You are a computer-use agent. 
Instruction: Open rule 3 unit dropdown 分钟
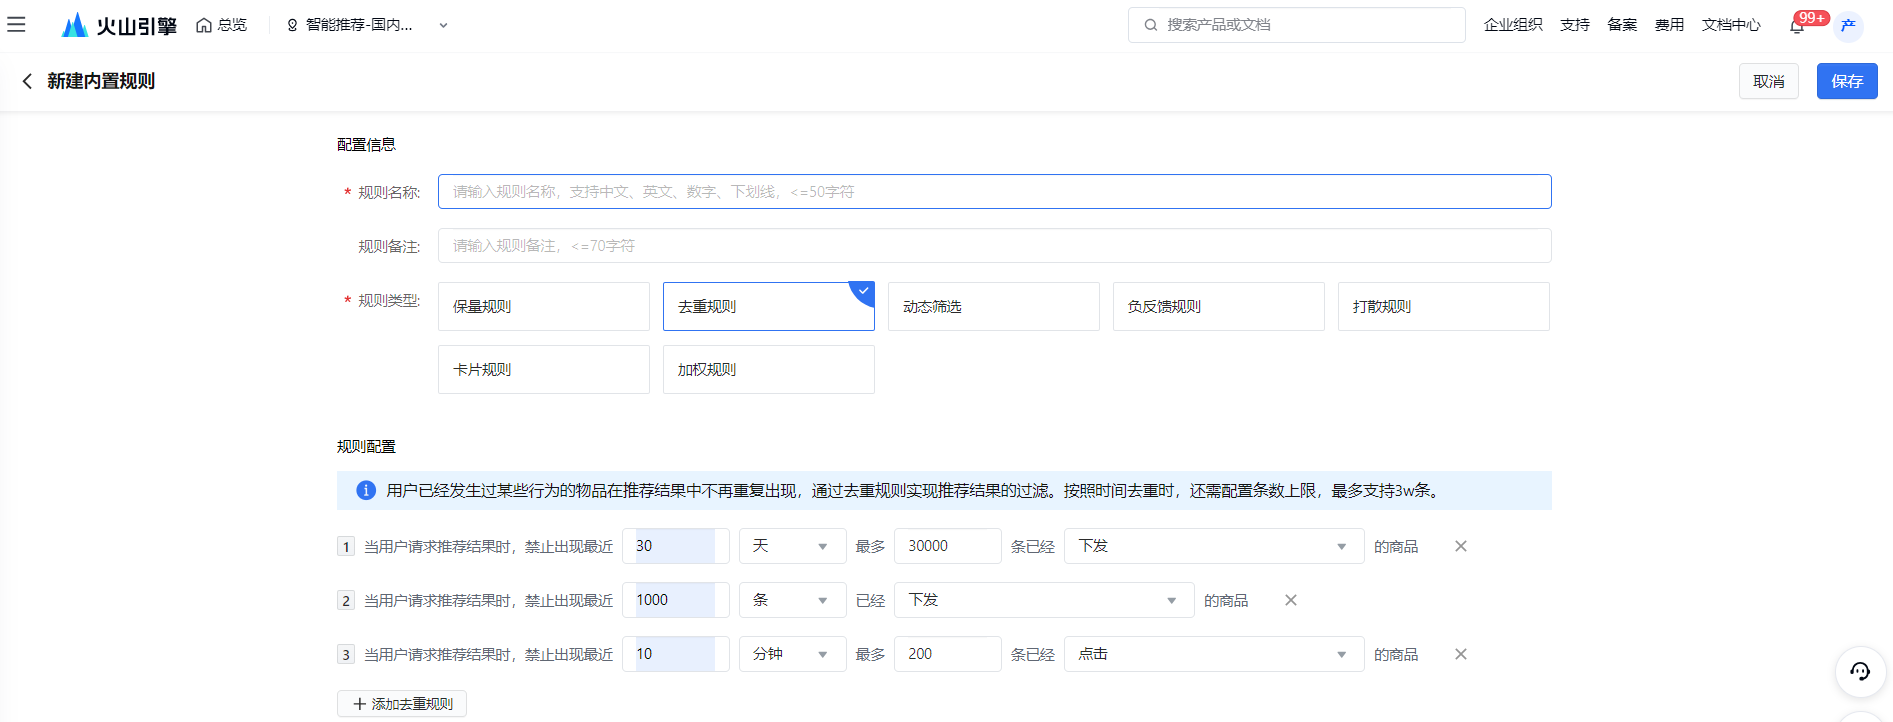point(793,654)
